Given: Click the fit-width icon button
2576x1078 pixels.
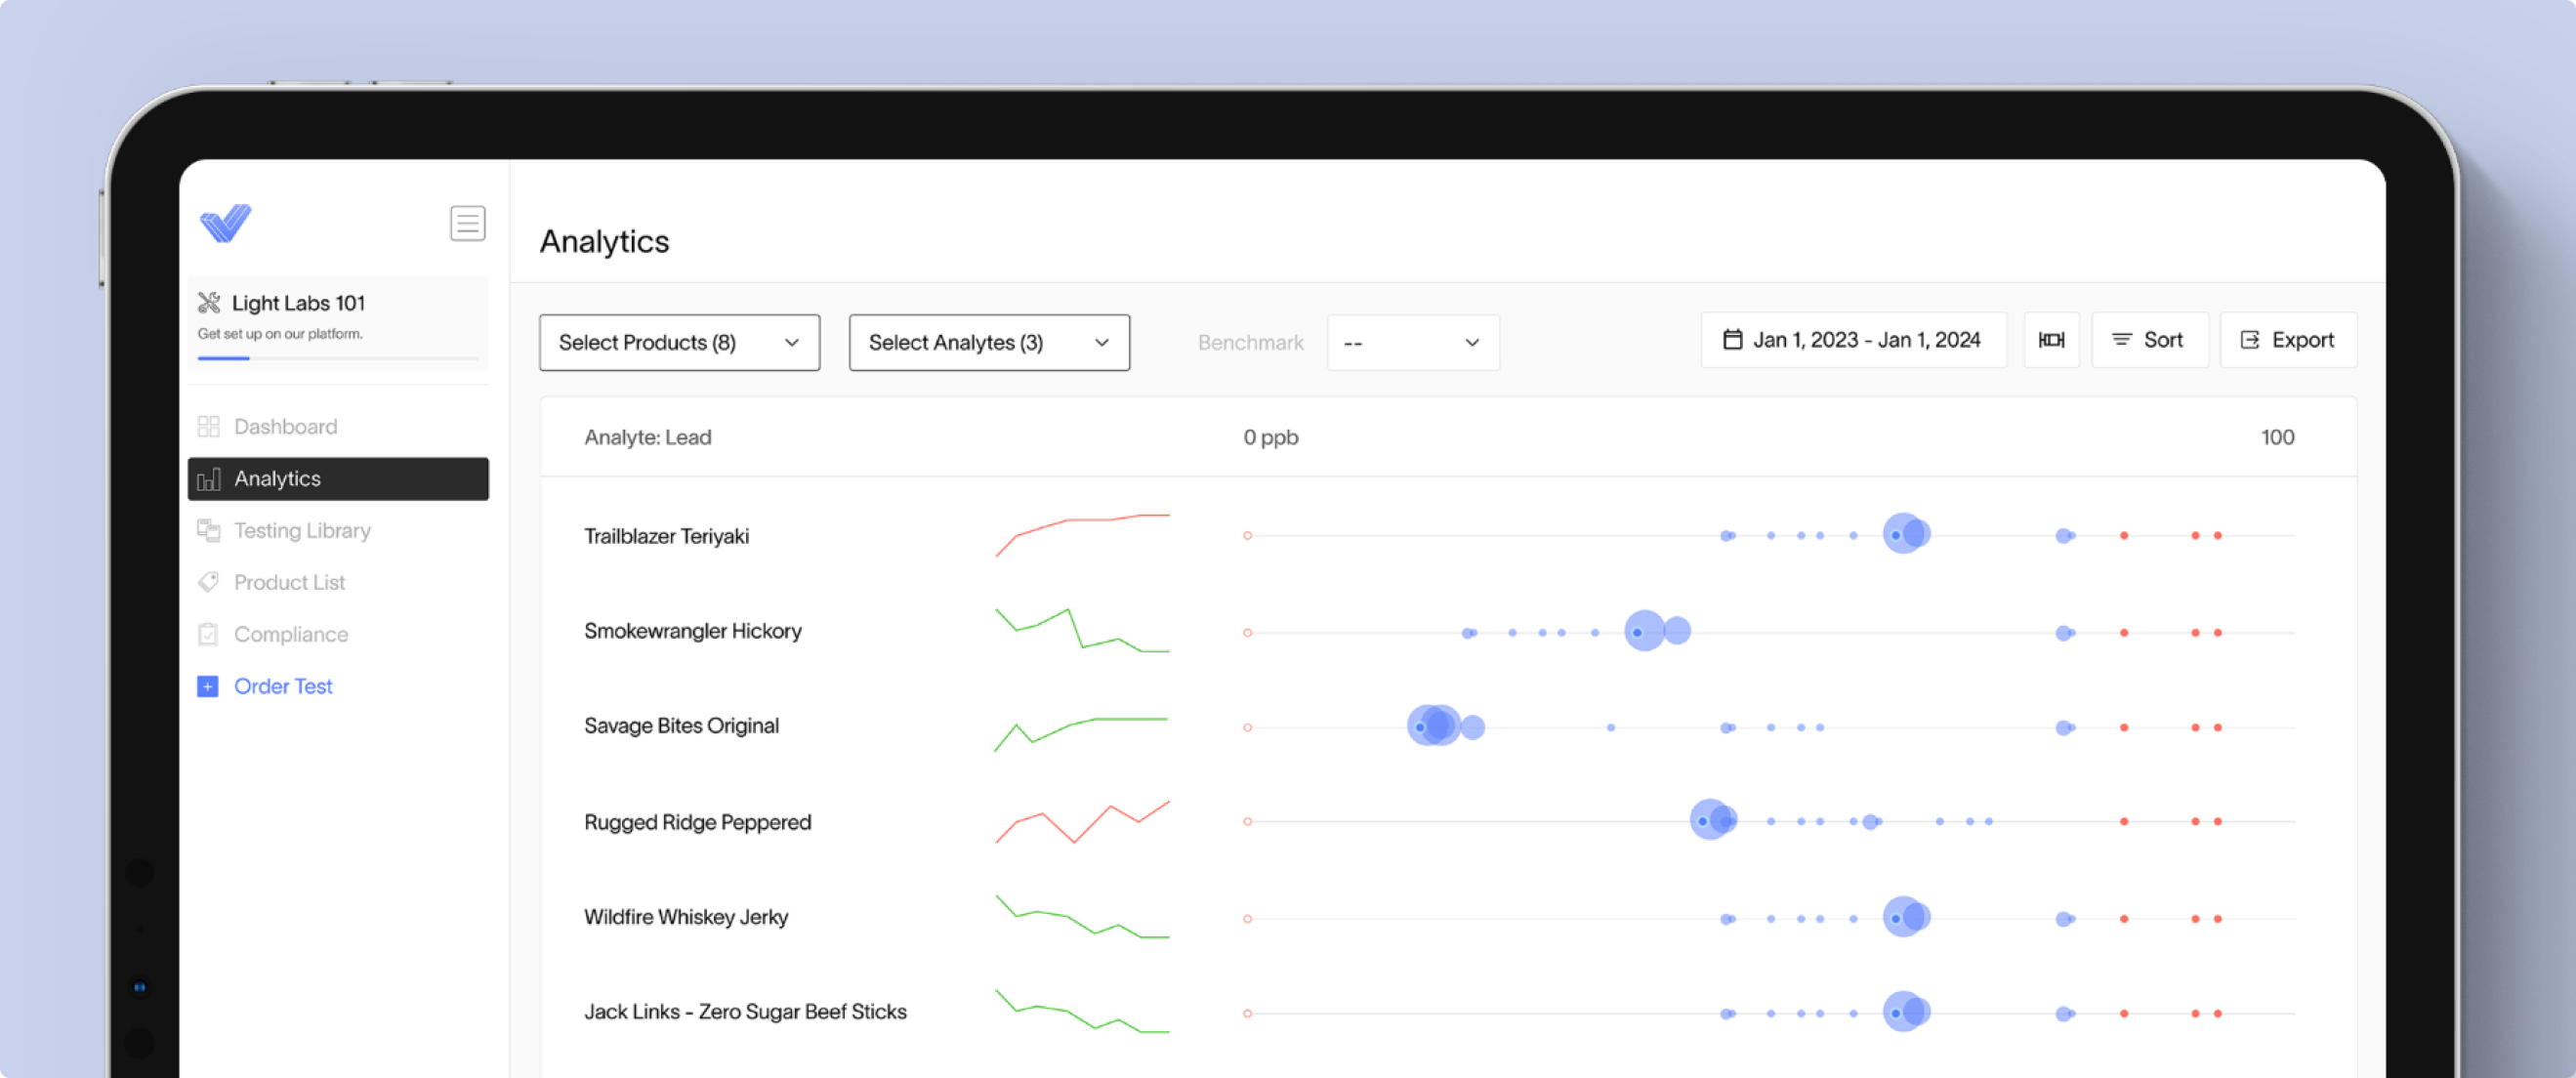Looking at the screenshot, I should 2051,340.
